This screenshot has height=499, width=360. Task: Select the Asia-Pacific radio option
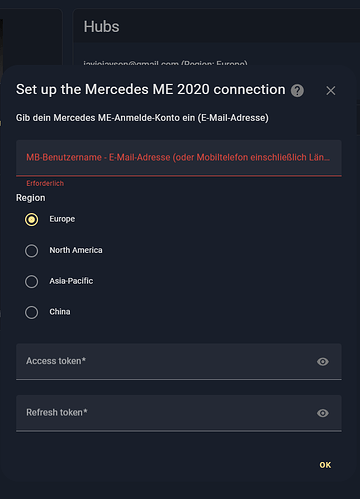pyautogui.click(x=32, y=281)
